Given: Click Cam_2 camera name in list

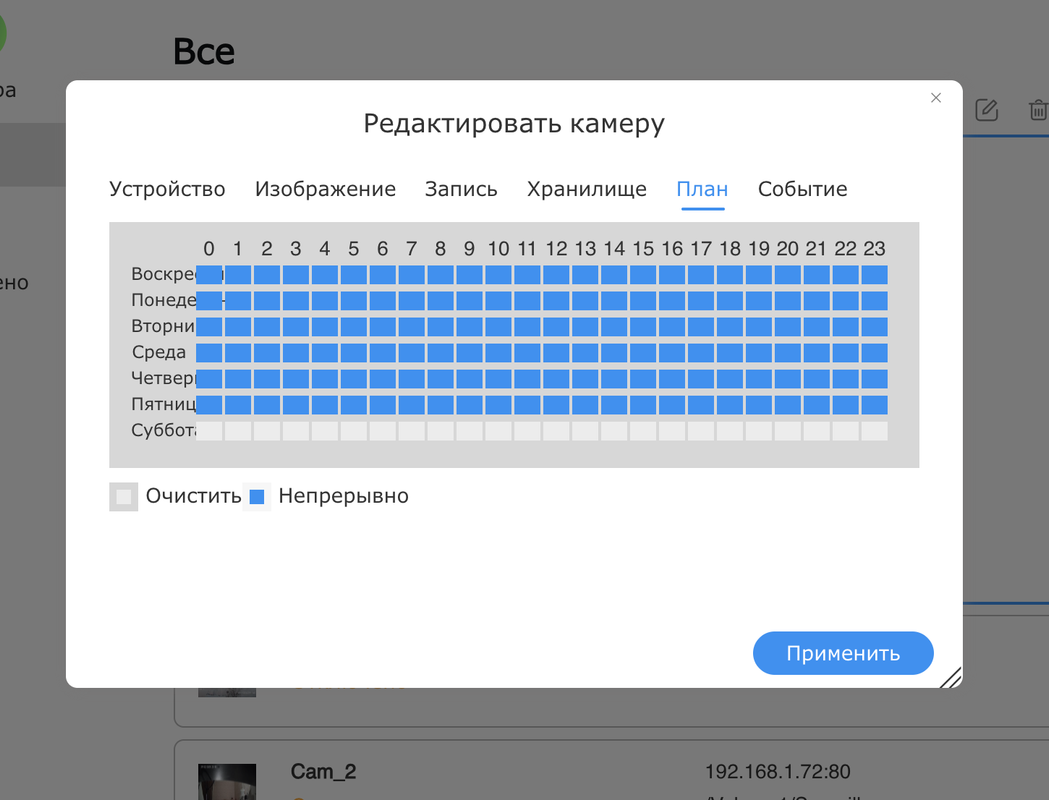Looking at the screenshot, I should pos(323,771).
